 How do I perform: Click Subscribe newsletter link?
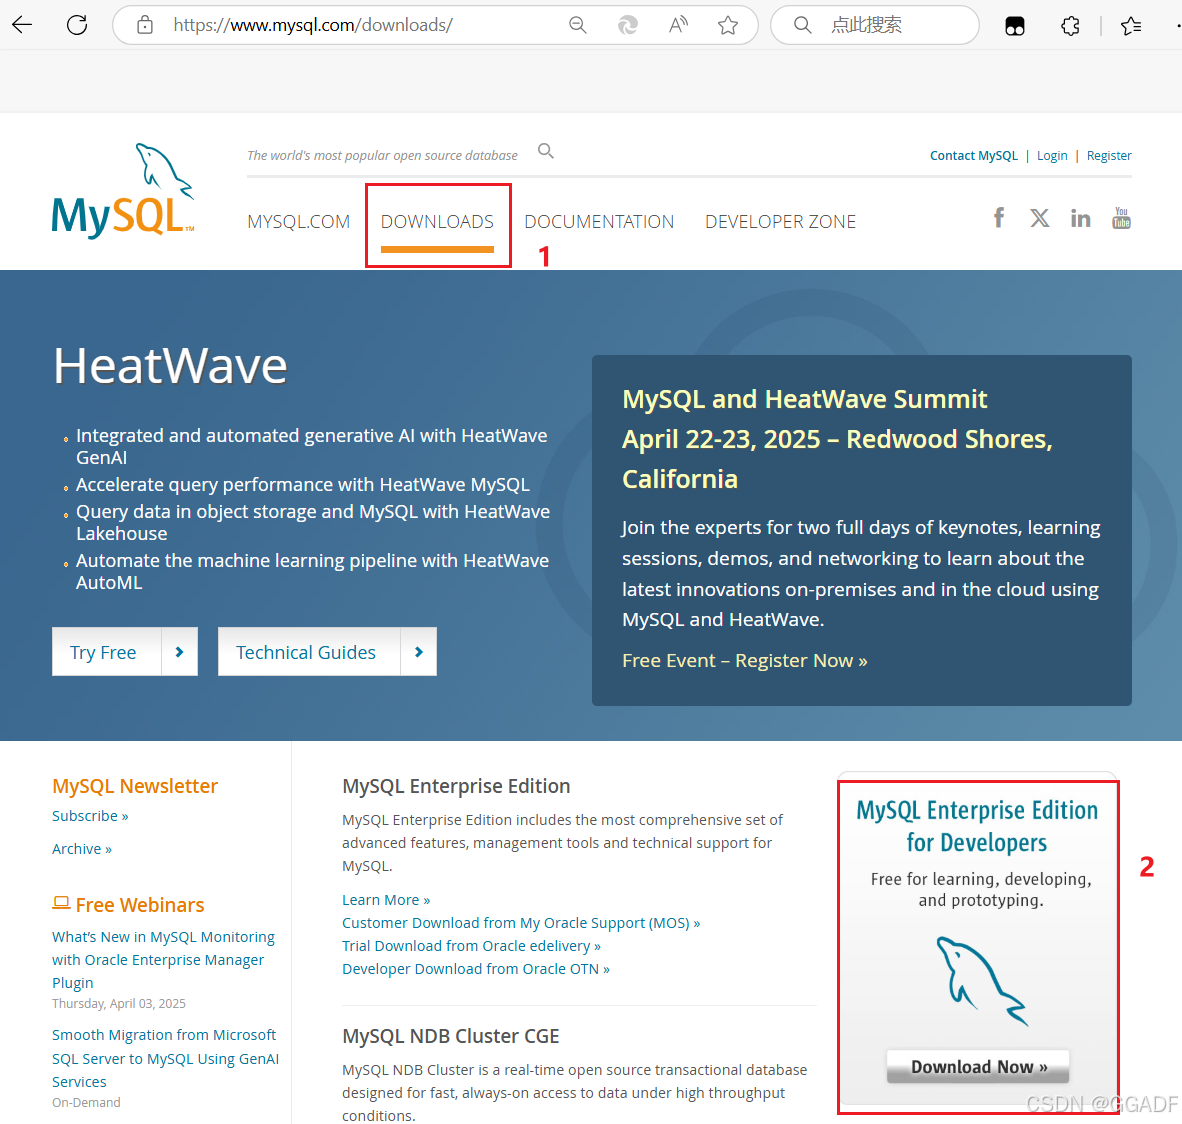click(x=90, y=816)
